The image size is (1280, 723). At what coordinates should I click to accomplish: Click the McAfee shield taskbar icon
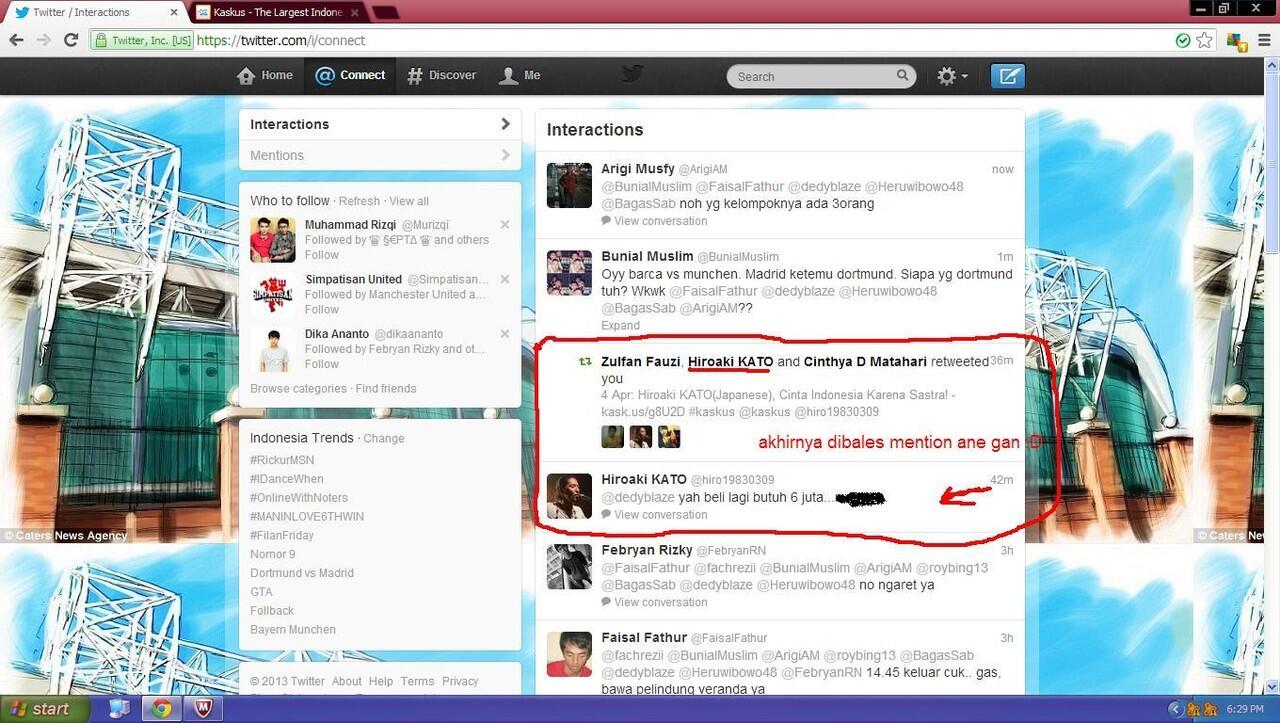[203, 709]
